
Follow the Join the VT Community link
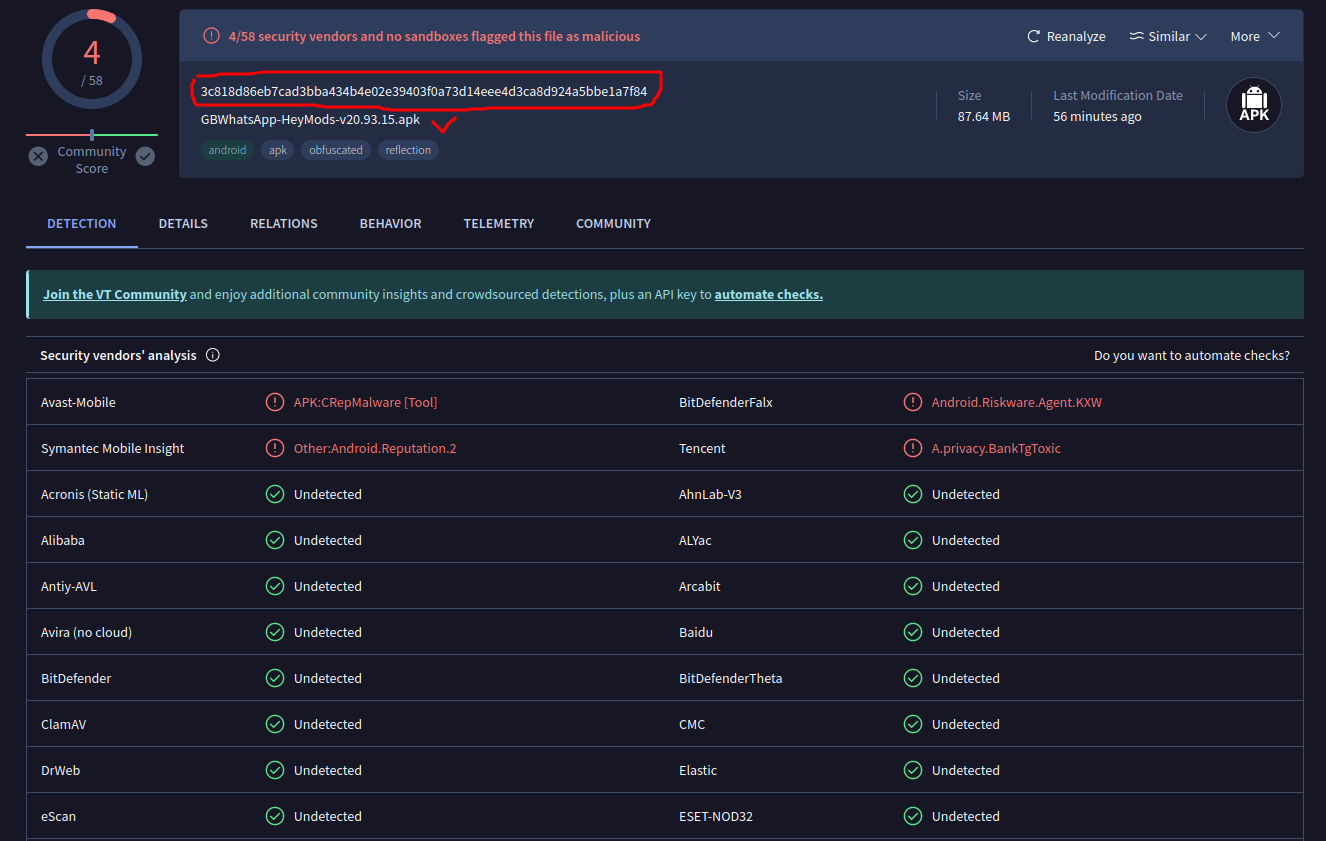click(115, 295)
